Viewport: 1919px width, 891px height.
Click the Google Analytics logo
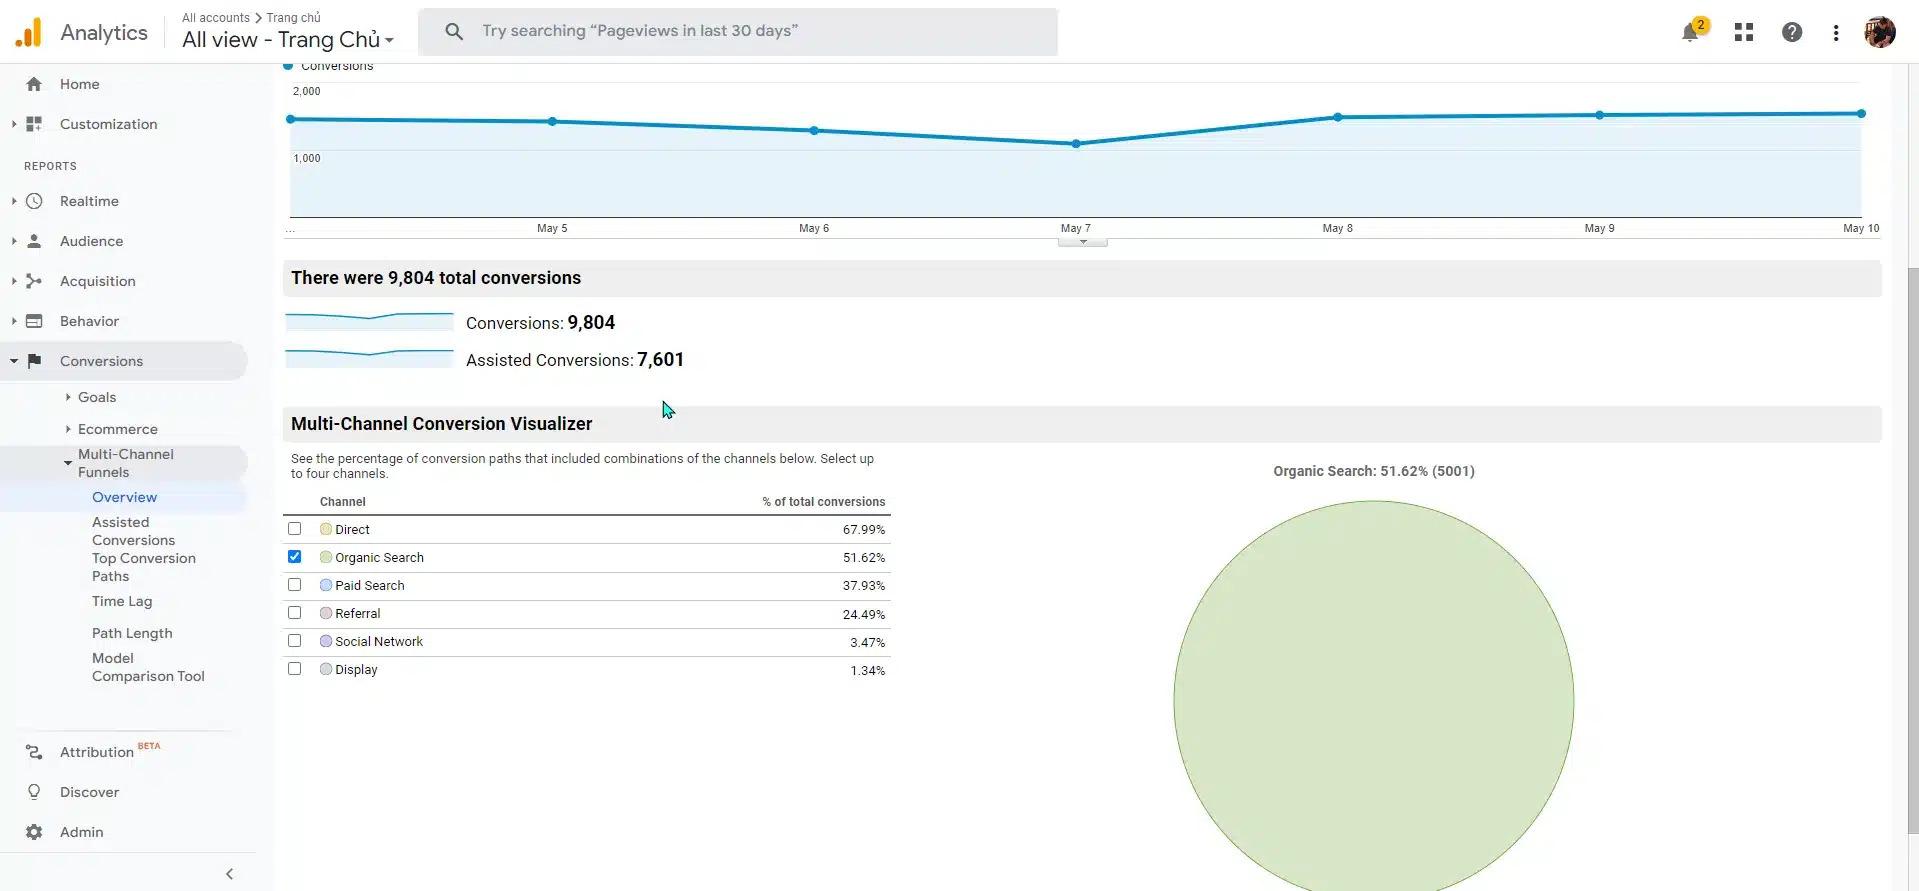coord(29,32)
